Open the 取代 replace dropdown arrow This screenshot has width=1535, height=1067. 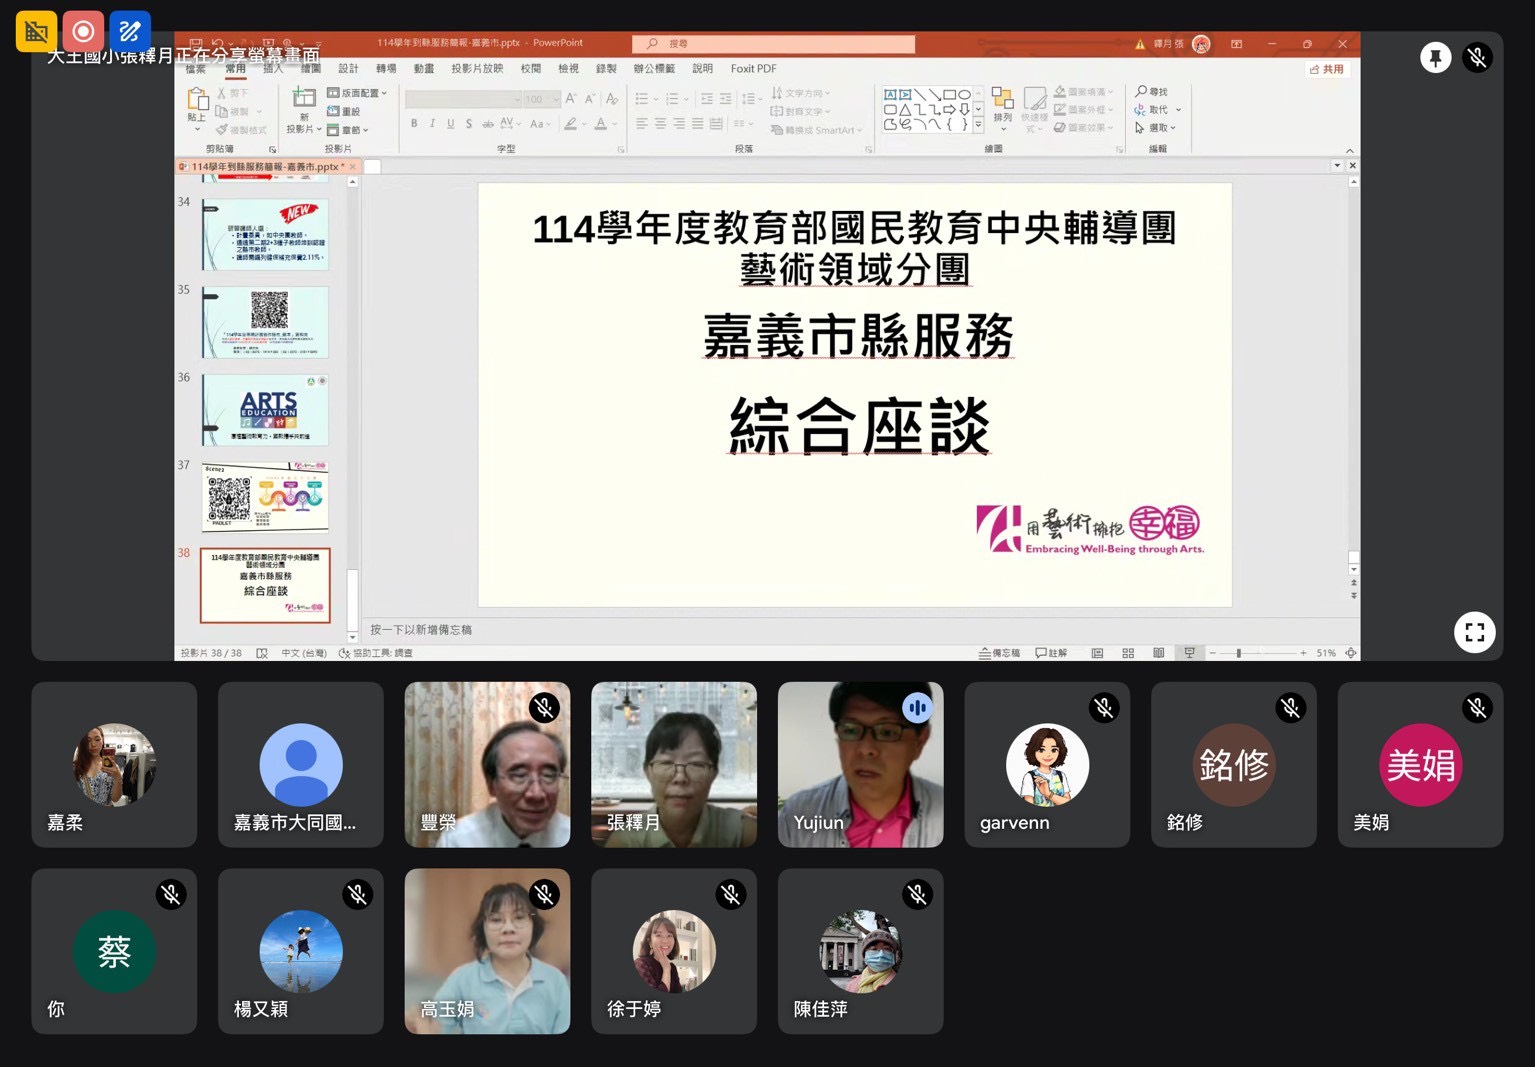point(1179,110)
